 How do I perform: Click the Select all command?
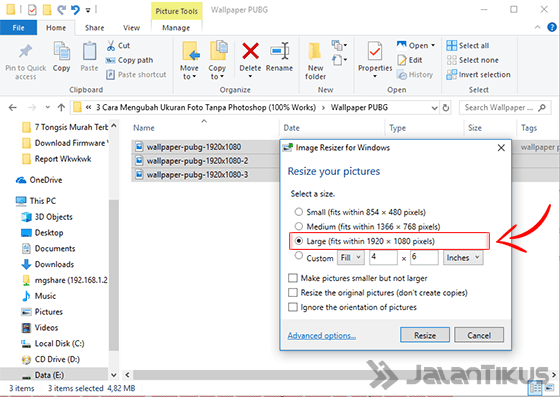468,46
